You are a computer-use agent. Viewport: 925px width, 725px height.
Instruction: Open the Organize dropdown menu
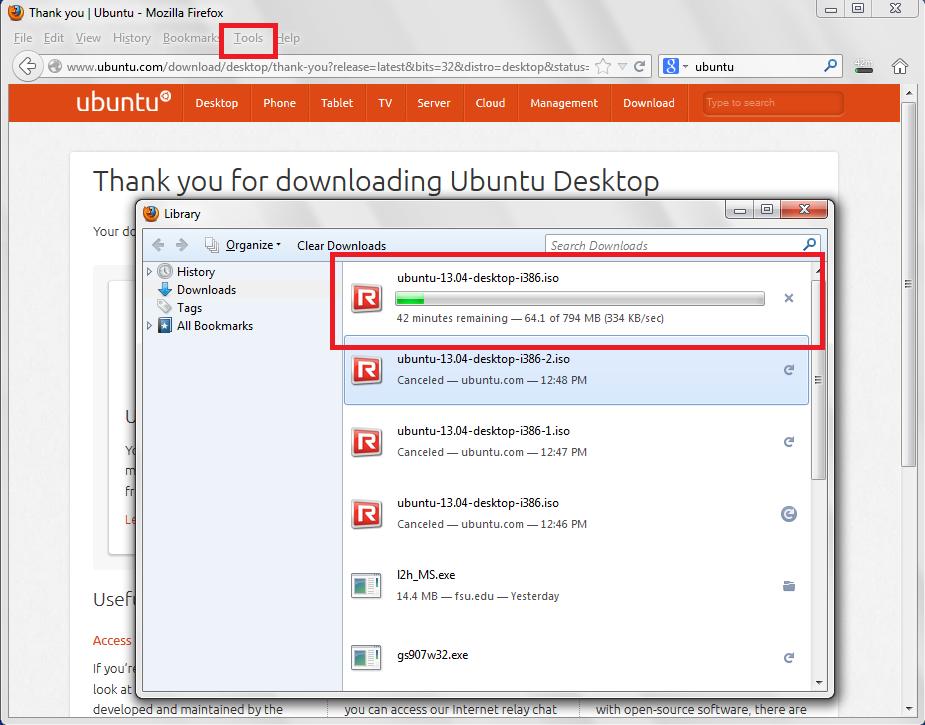tap(252, 245)
